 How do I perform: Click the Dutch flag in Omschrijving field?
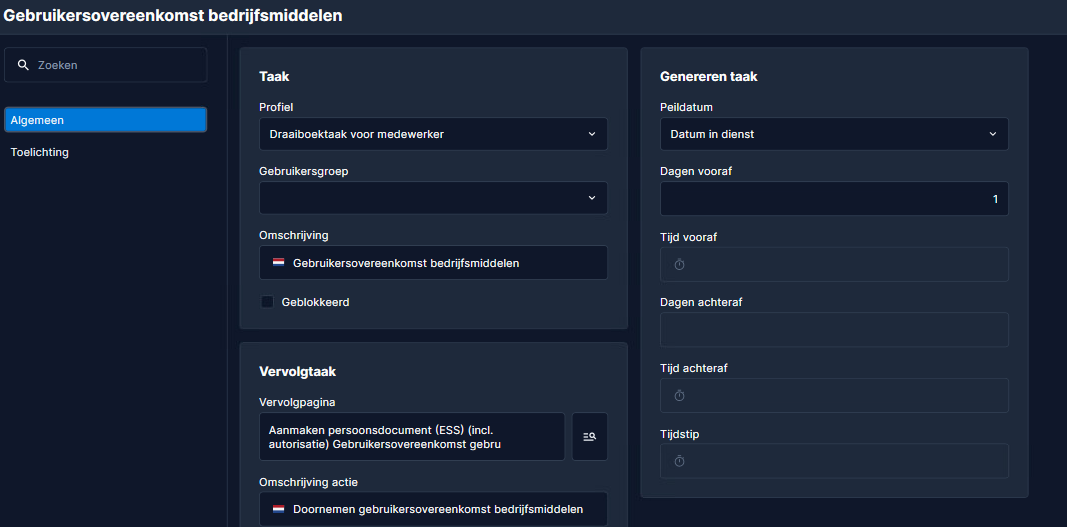pyautogui.click(x=278, y=262)
